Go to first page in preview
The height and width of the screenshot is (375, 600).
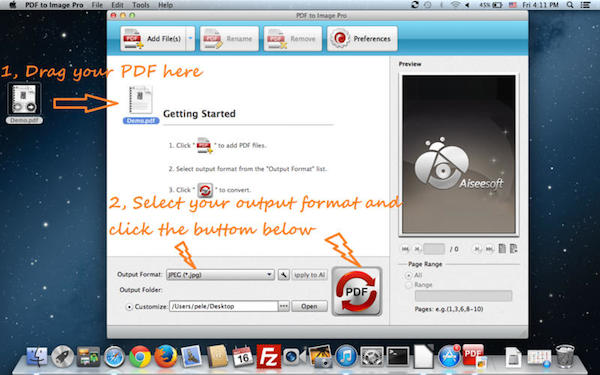click(x=405, y=249)
